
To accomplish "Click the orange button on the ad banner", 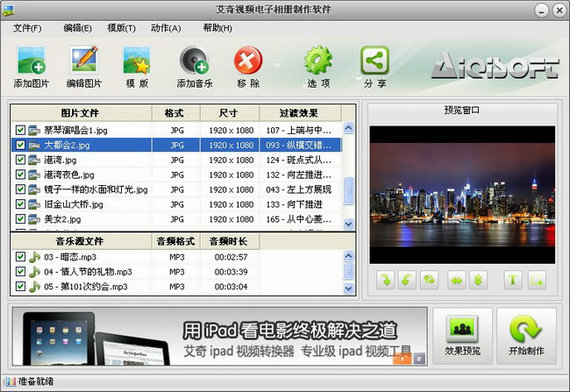I will click(402, 359).
